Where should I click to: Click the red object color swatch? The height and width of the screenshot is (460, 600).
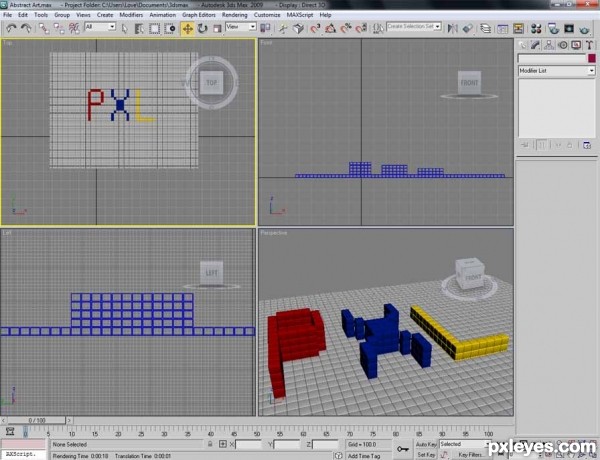[592, 58]
